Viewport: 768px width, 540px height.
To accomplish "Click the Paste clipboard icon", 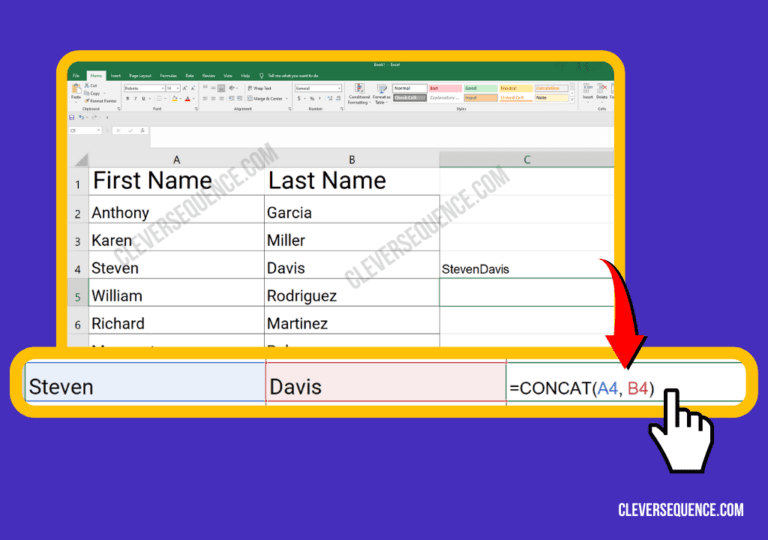I will pyautogui.click(x=76, y=89).
